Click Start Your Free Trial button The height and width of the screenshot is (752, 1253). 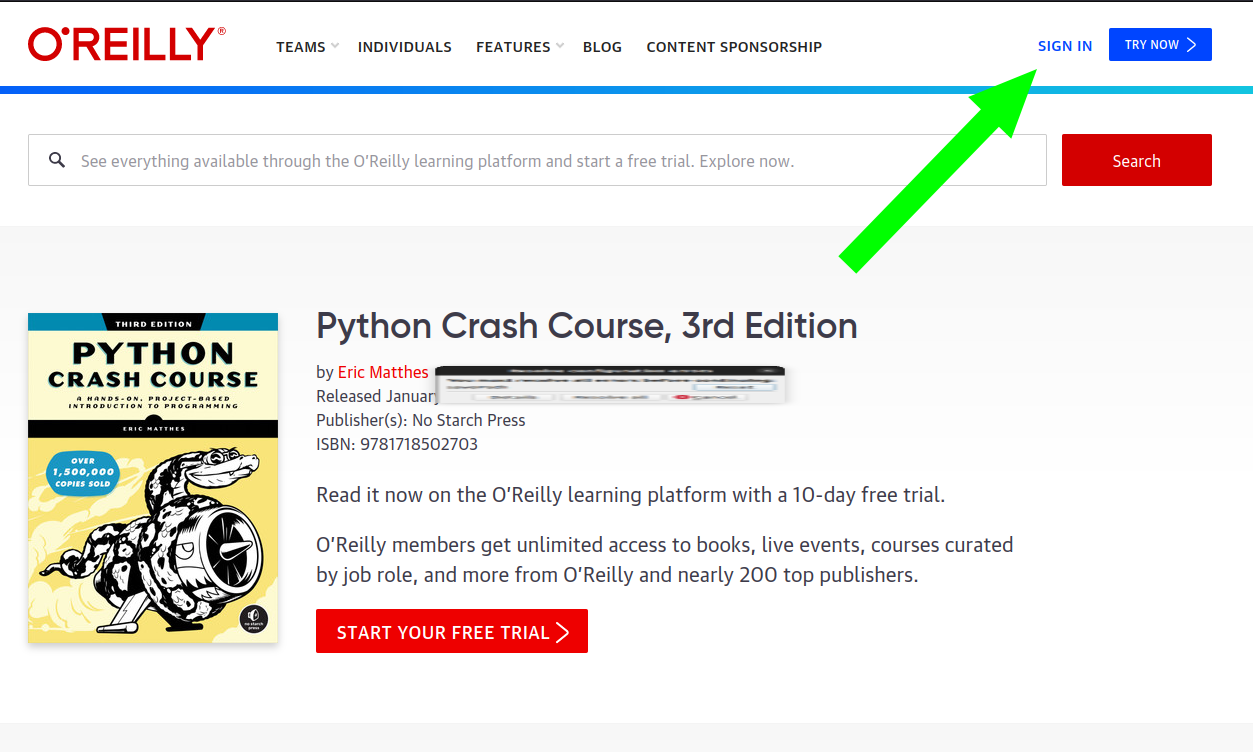452,631
